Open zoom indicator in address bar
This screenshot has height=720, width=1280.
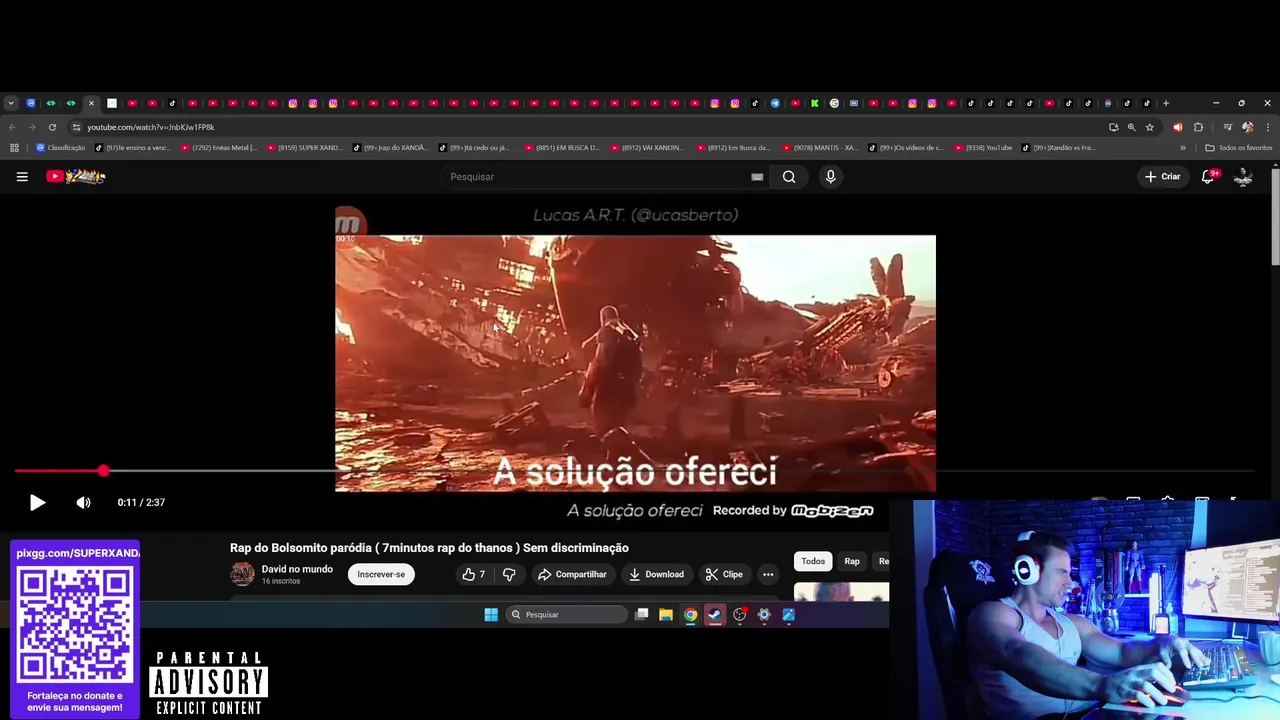tap(1131, 127)
